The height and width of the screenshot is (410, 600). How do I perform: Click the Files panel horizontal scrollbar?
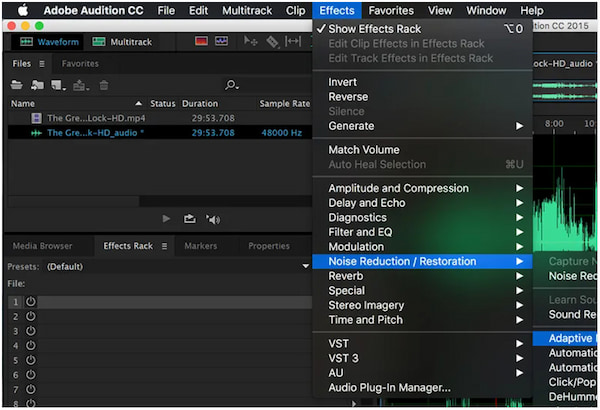point(74,201)
